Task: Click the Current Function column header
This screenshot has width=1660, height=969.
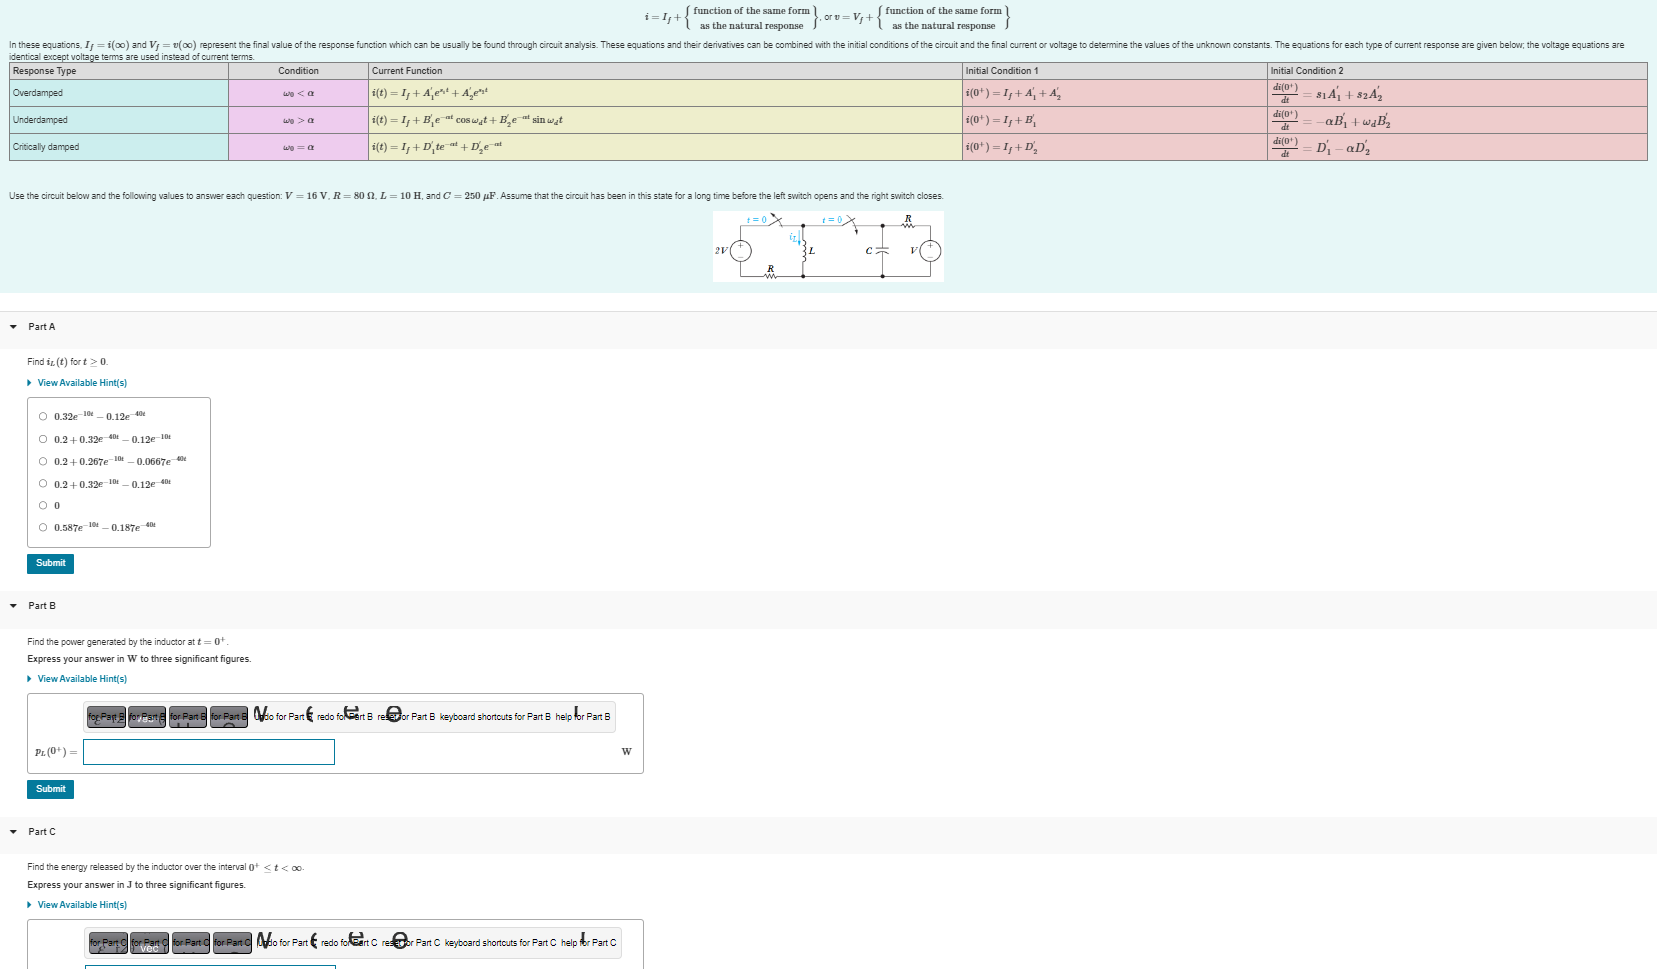Action: [665, 71]
